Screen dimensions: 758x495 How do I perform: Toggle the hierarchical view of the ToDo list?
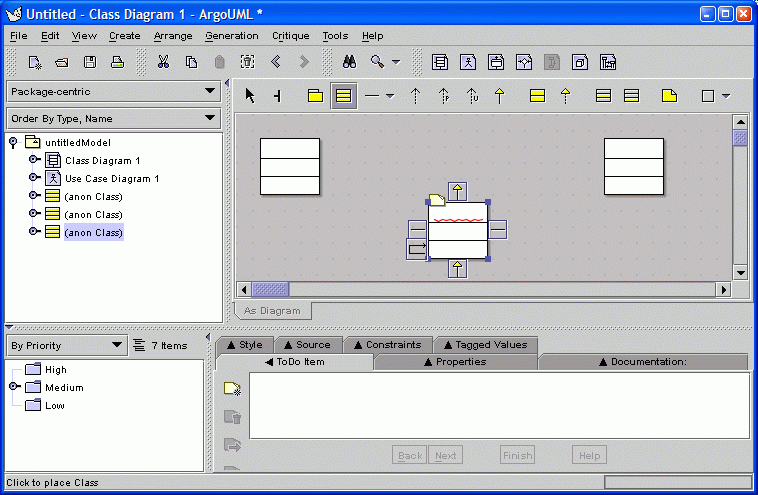[x=139, y=345]
